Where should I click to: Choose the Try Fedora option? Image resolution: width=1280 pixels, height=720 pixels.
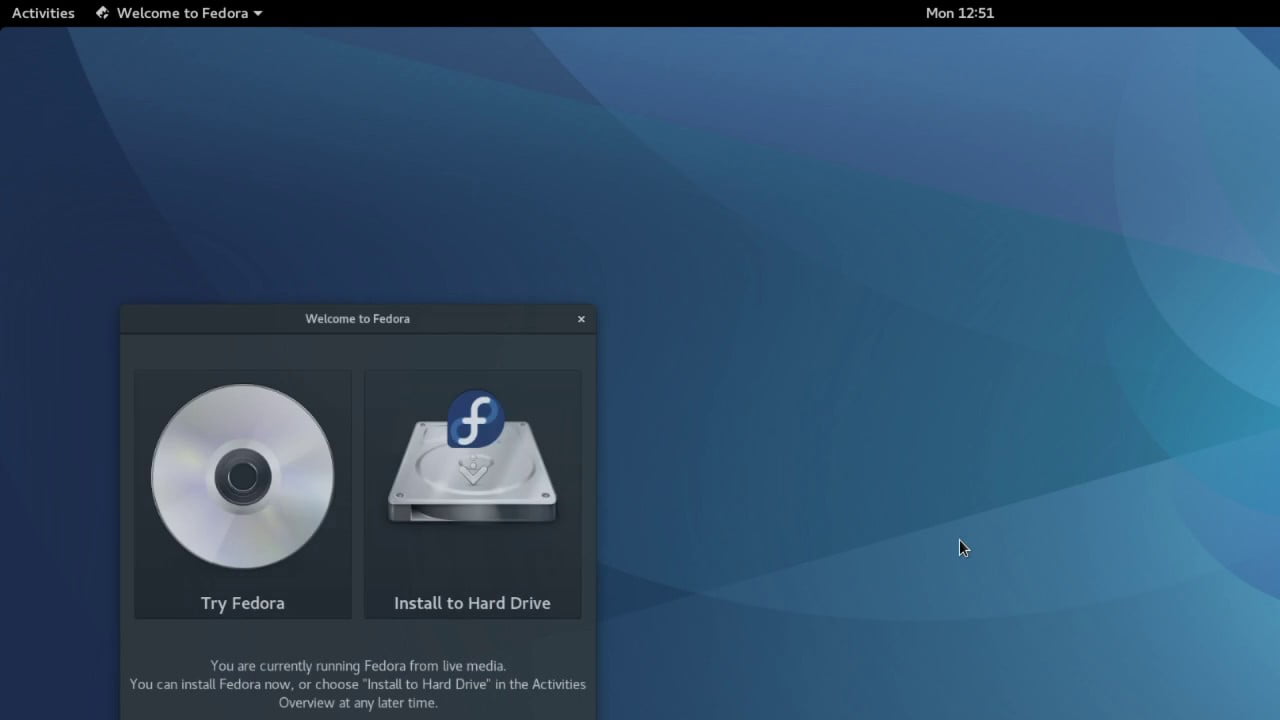[242, 494]
